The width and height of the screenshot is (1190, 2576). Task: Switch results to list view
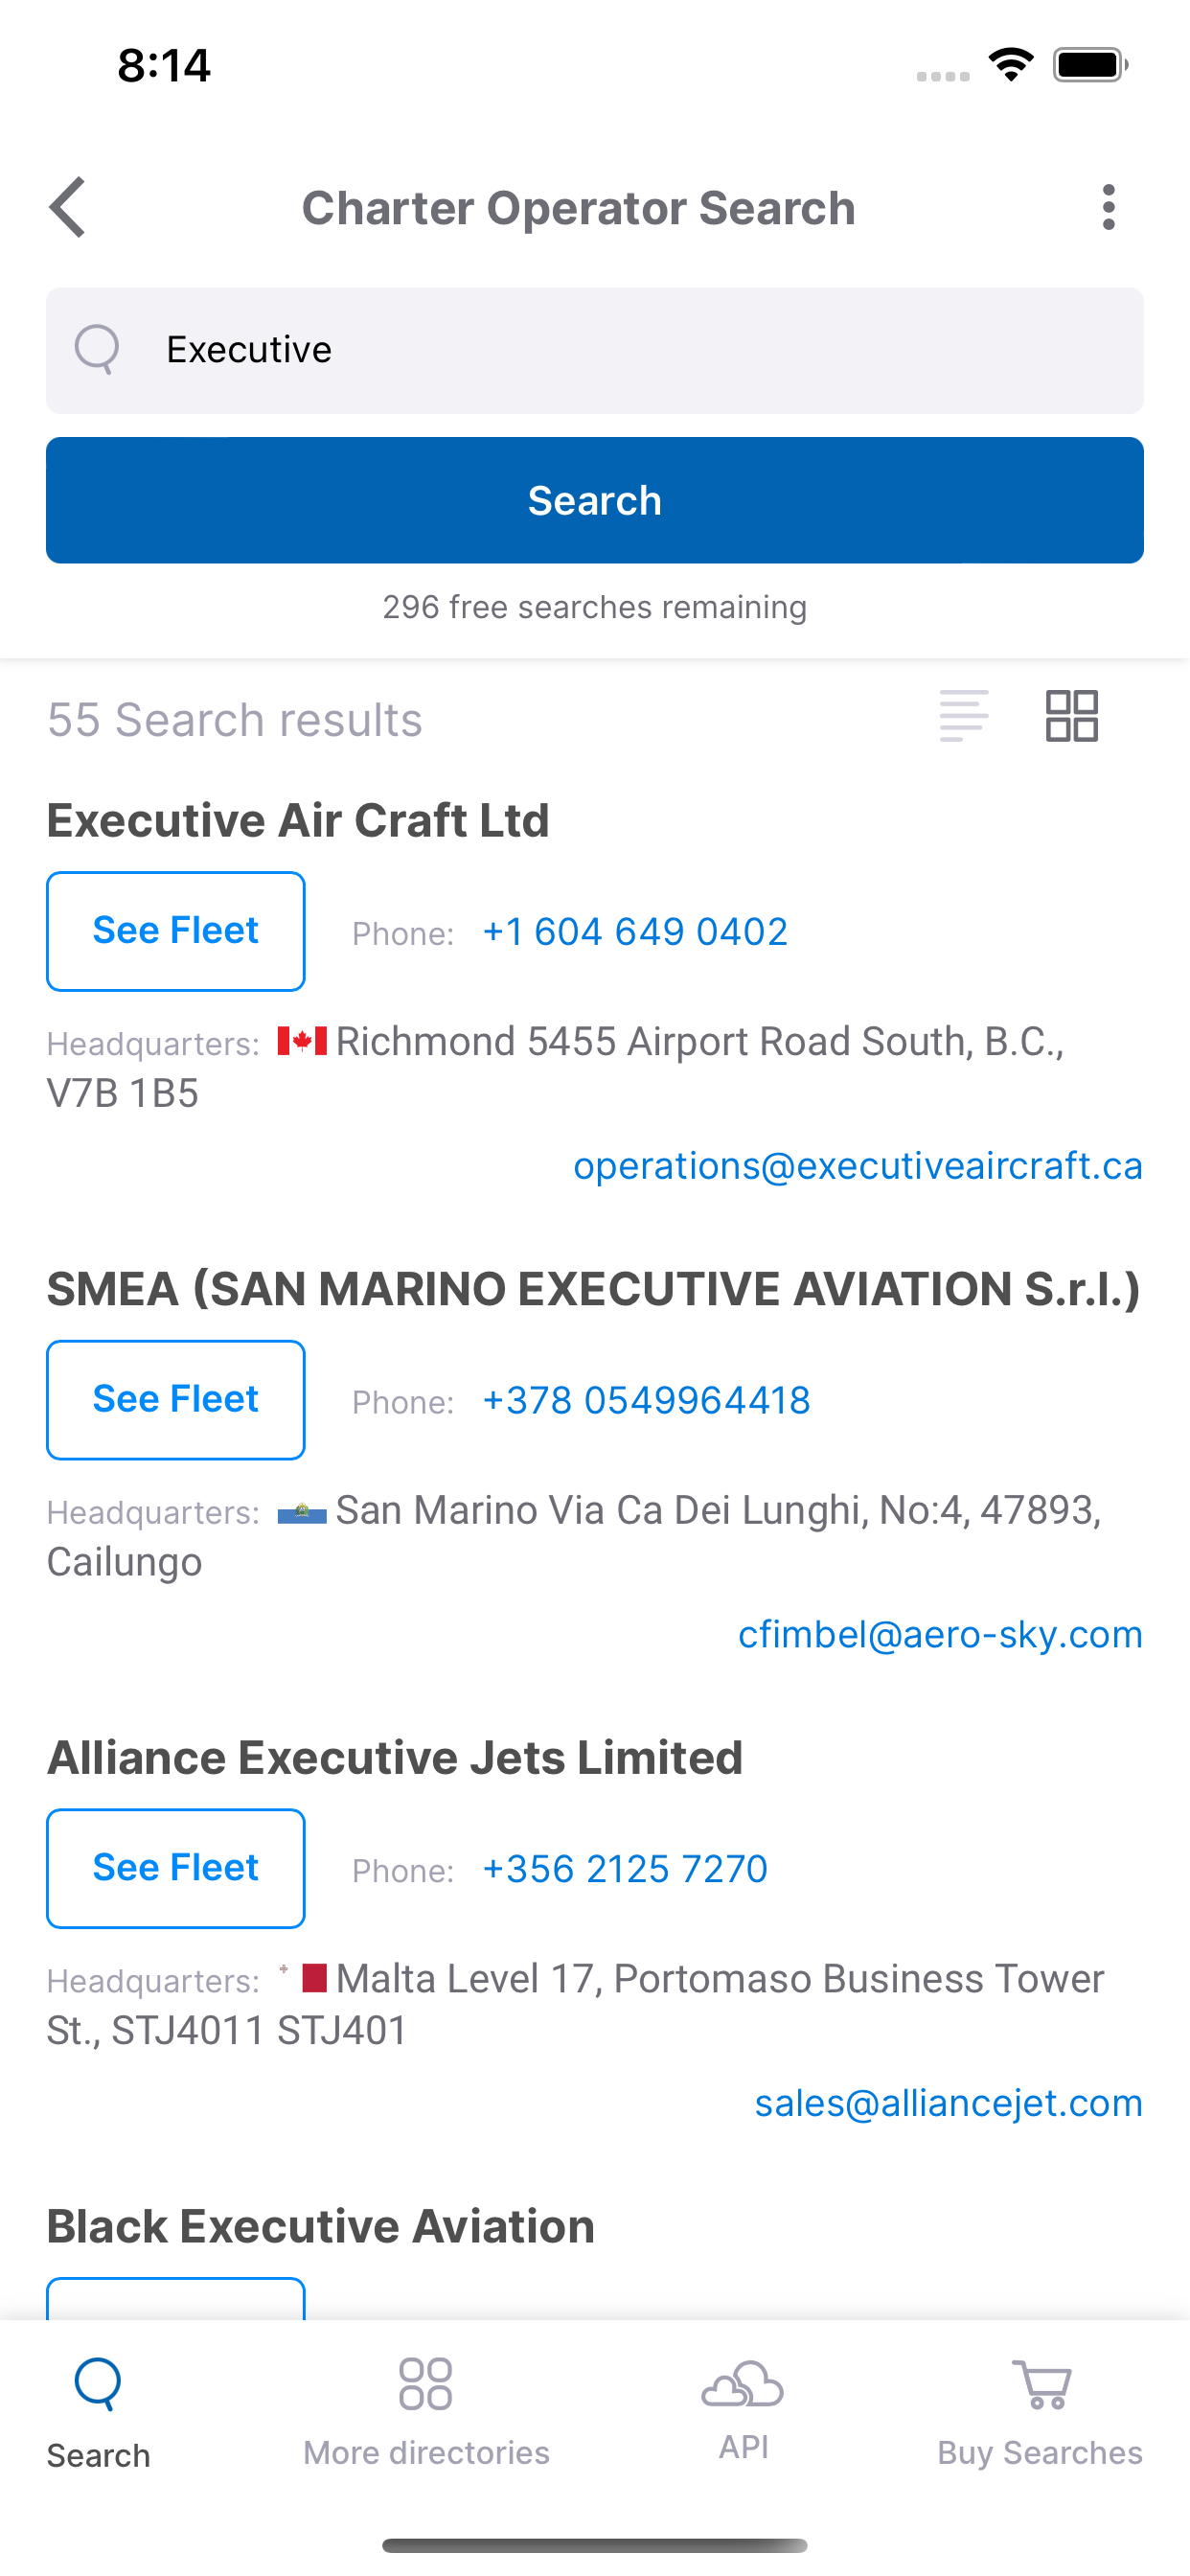pos(964,716)
